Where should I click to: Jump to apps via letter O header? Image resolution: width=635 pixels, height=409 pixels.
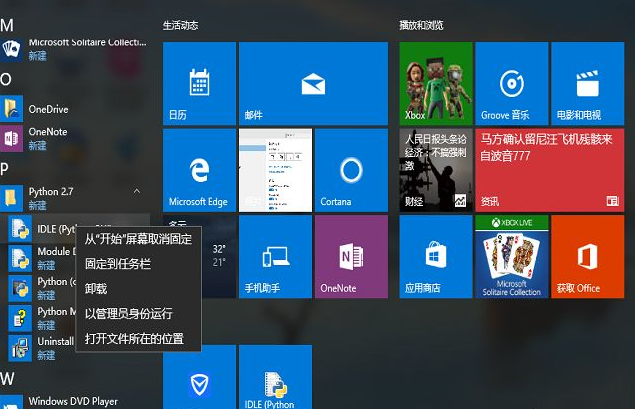(6, 79)
